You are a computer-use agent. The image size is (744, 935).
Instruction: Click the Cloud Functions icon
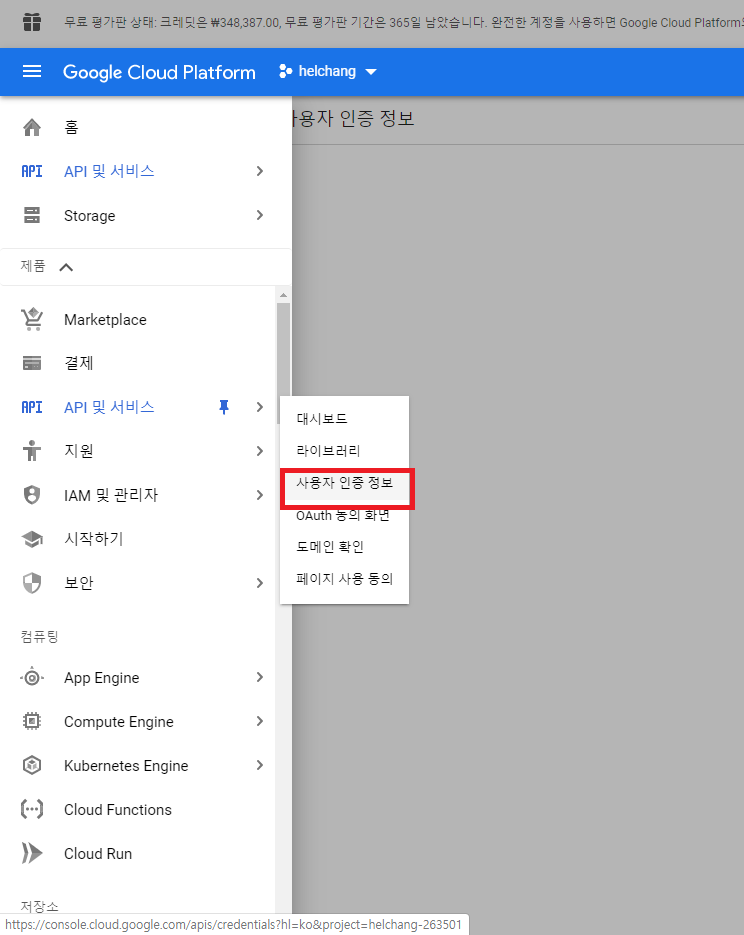coord(32,809)
